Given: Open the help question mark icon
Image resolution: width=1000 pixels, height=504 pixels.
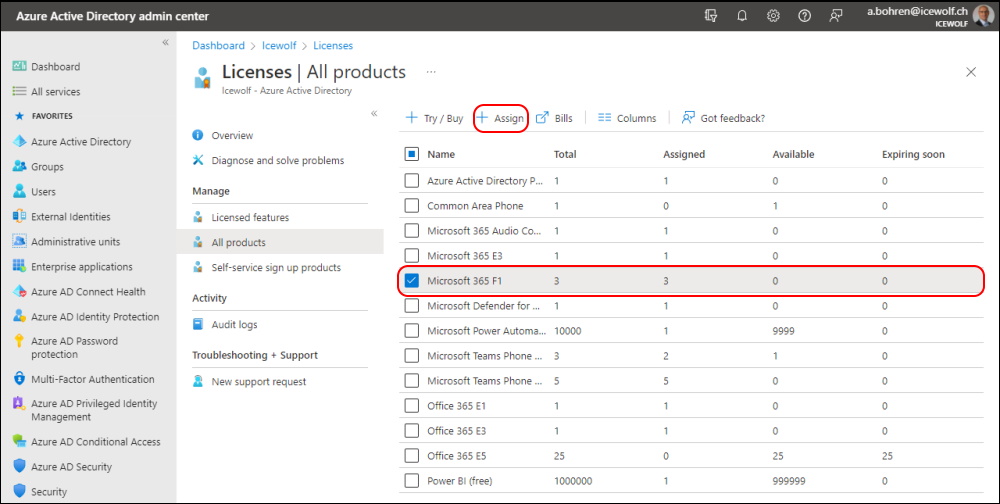Looking at the screenshot, I should tap(804, 16).
